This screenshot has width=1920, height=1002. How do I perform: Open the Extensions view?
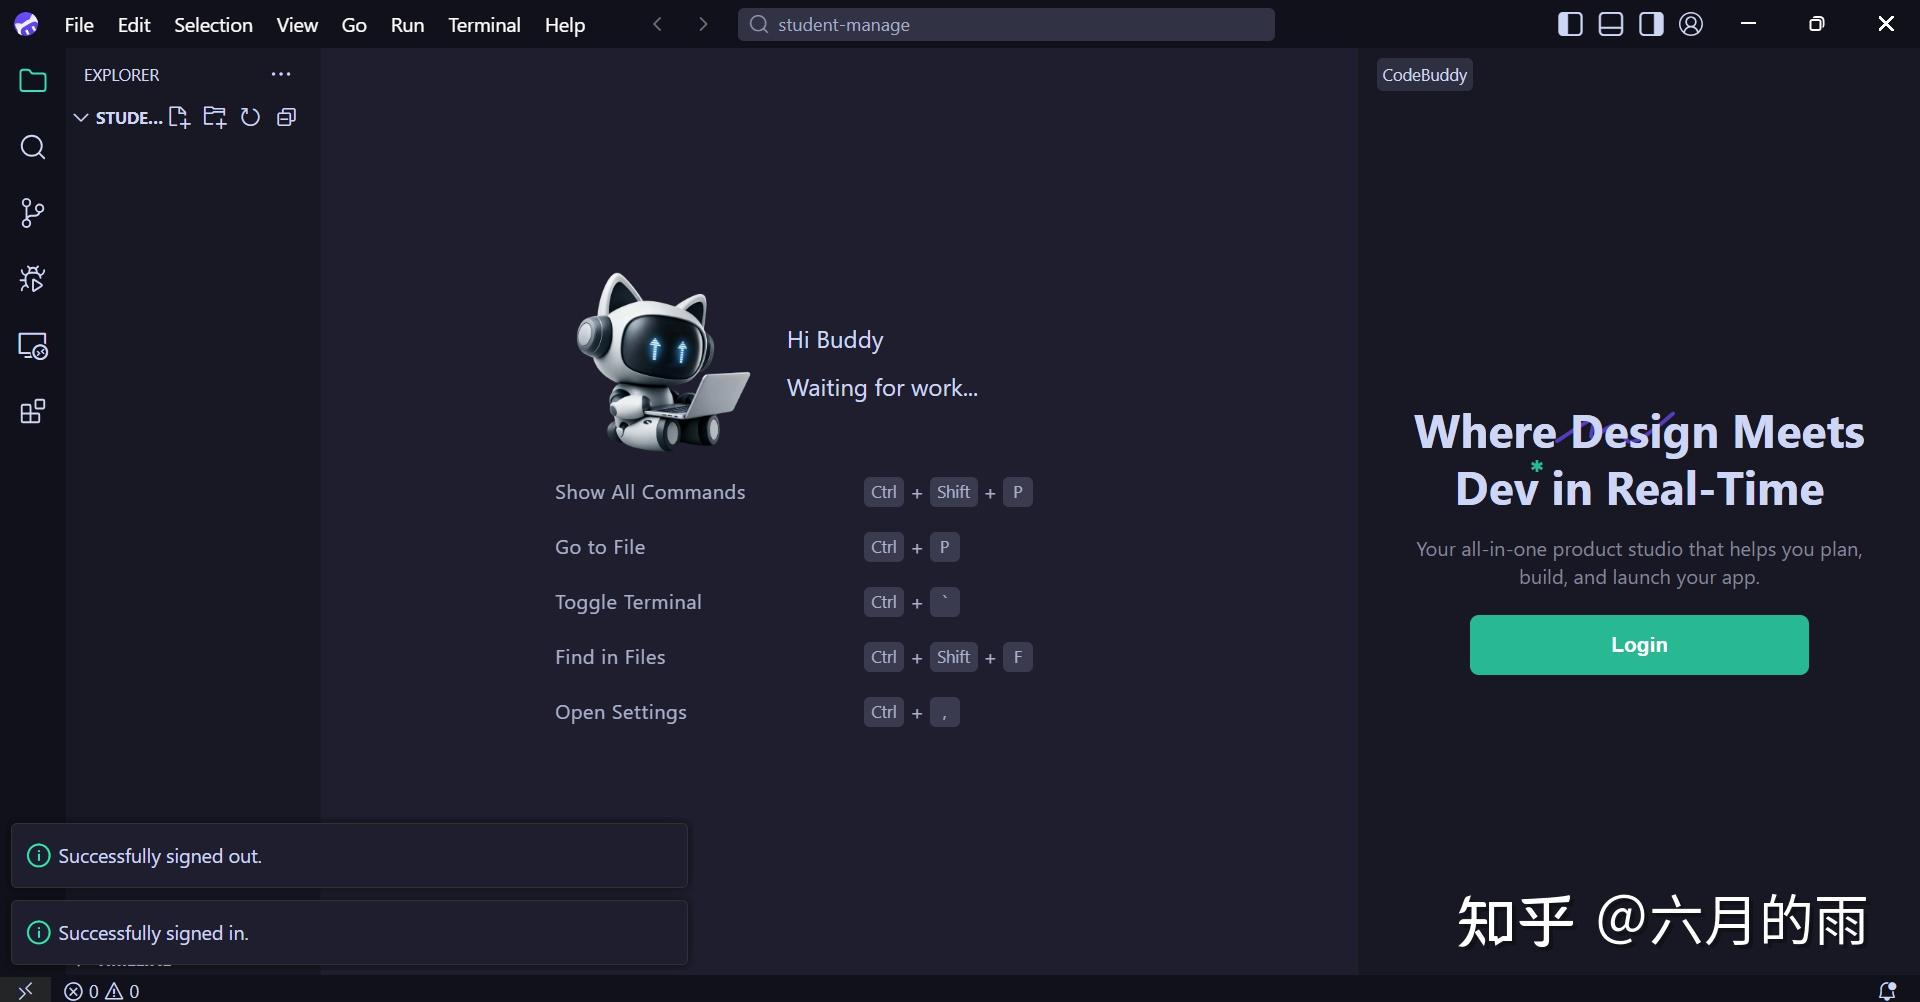(33, 411)
